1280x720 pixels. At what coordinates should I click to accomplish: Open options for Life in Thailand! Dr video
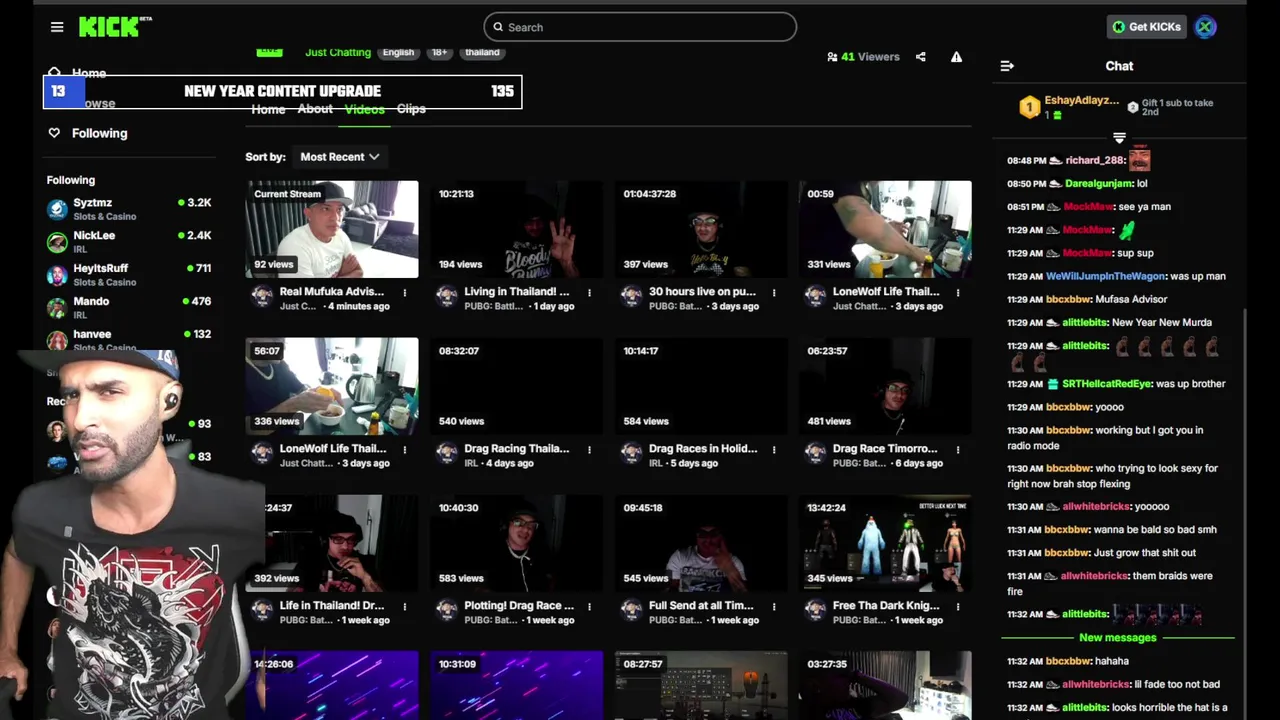[405, 607]
